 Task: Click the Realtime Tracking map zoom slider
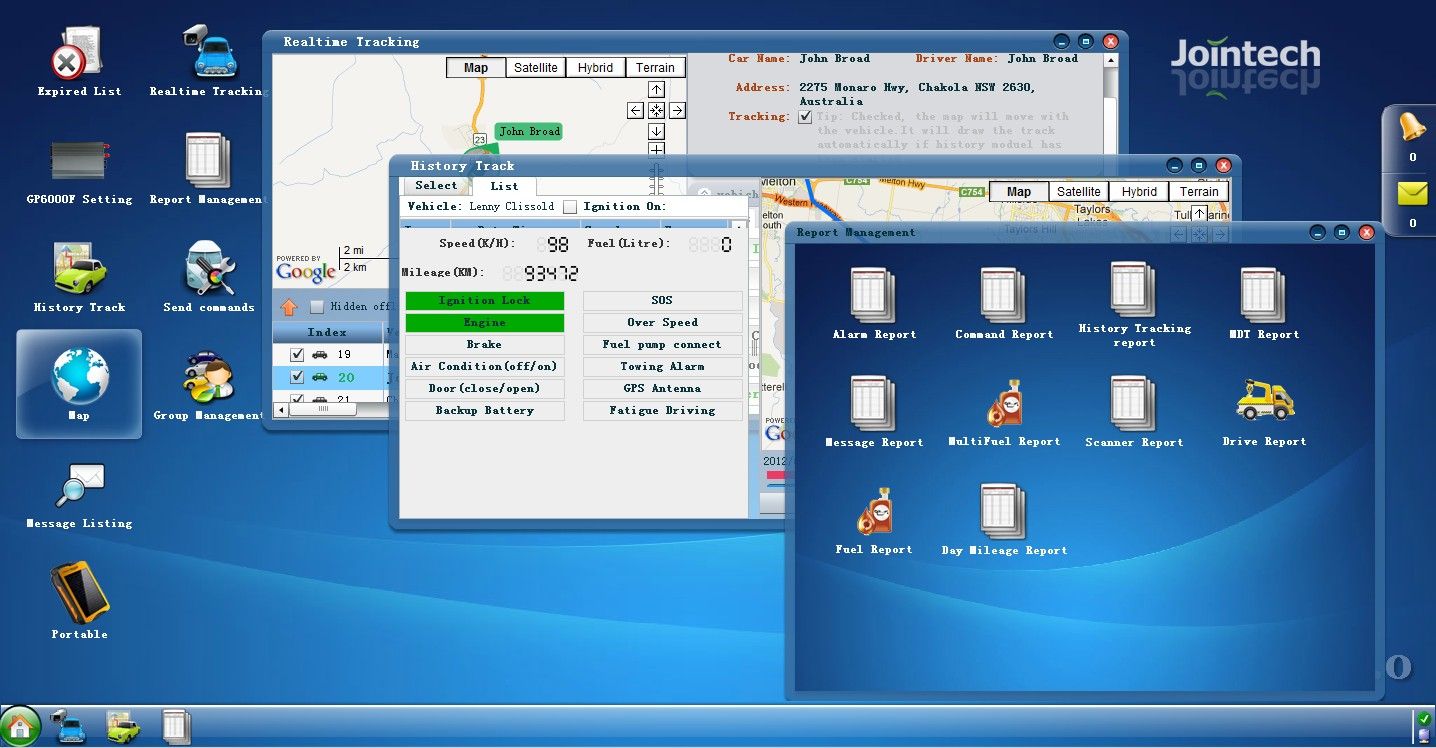(x=657, y=178)
